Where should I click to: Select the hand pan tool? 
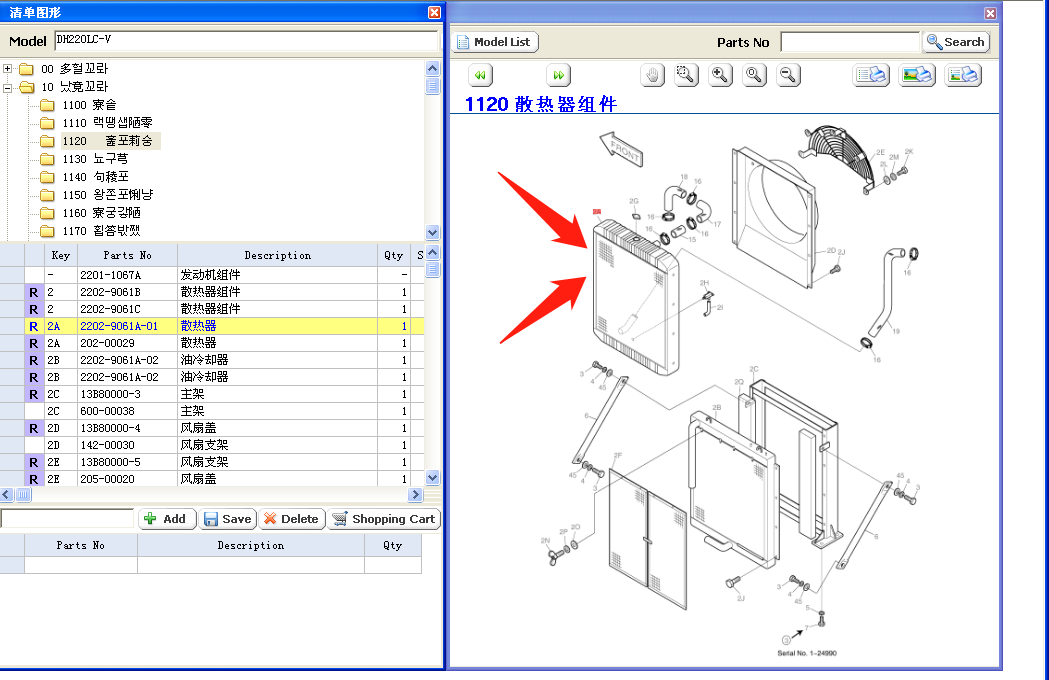652,75
